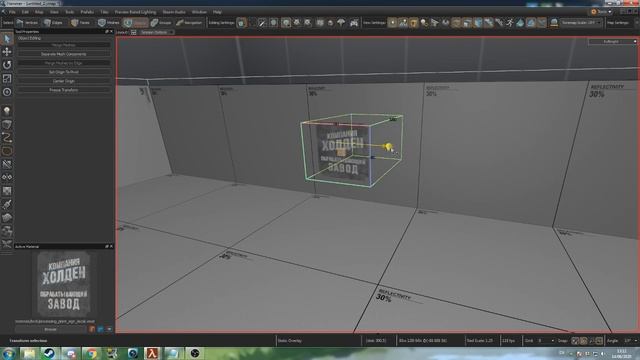
Task: Choose the Rotate tool
Action: [x=7, y=64]
